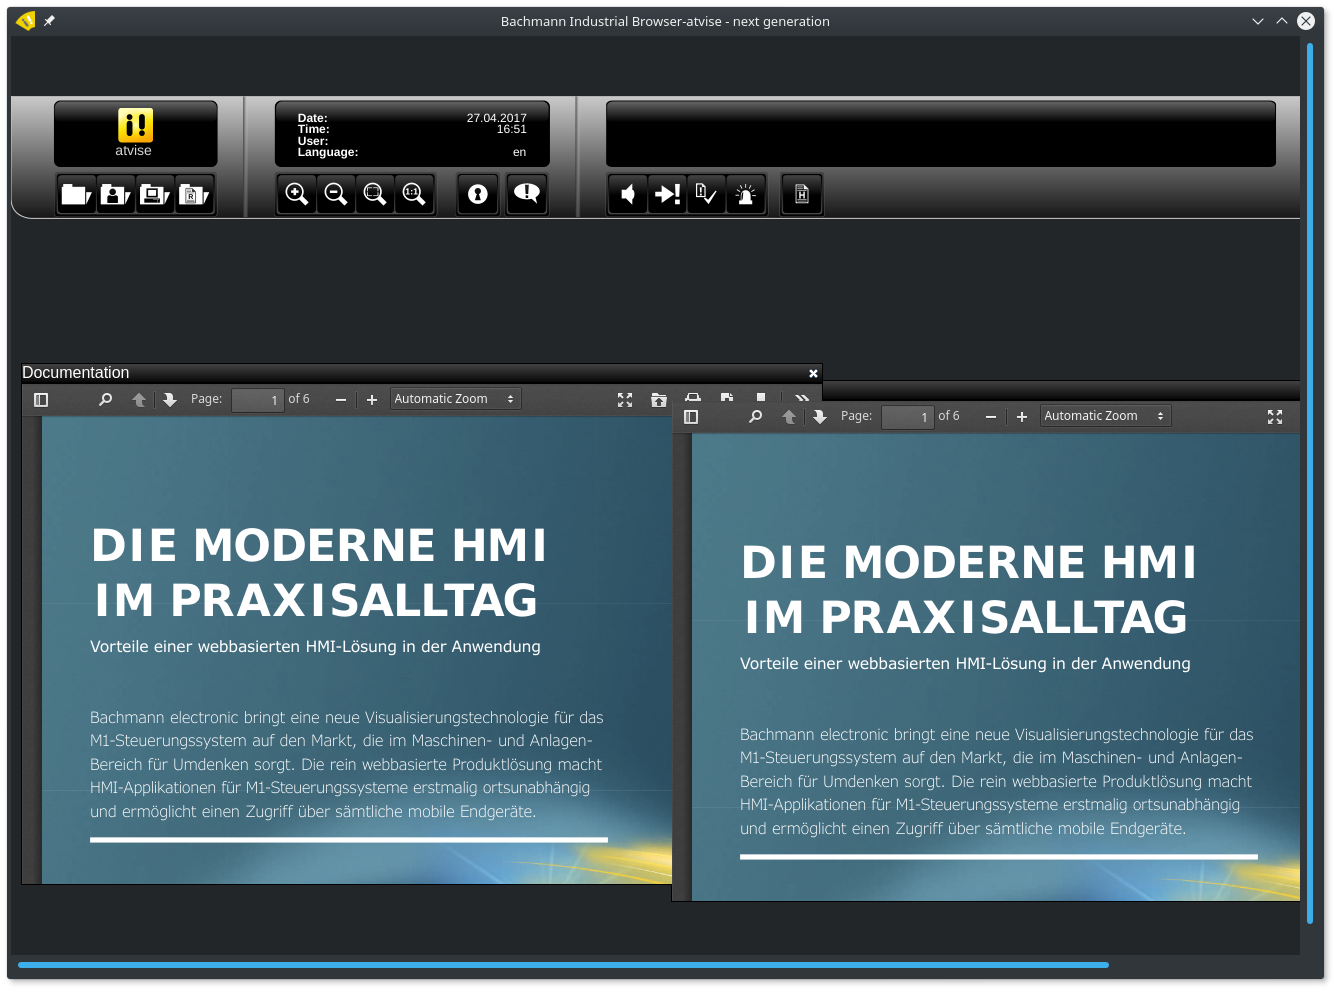This screenshot has height=992, width=1337.
Task: Open the report folder menu icon
Action: click(193, 194)
